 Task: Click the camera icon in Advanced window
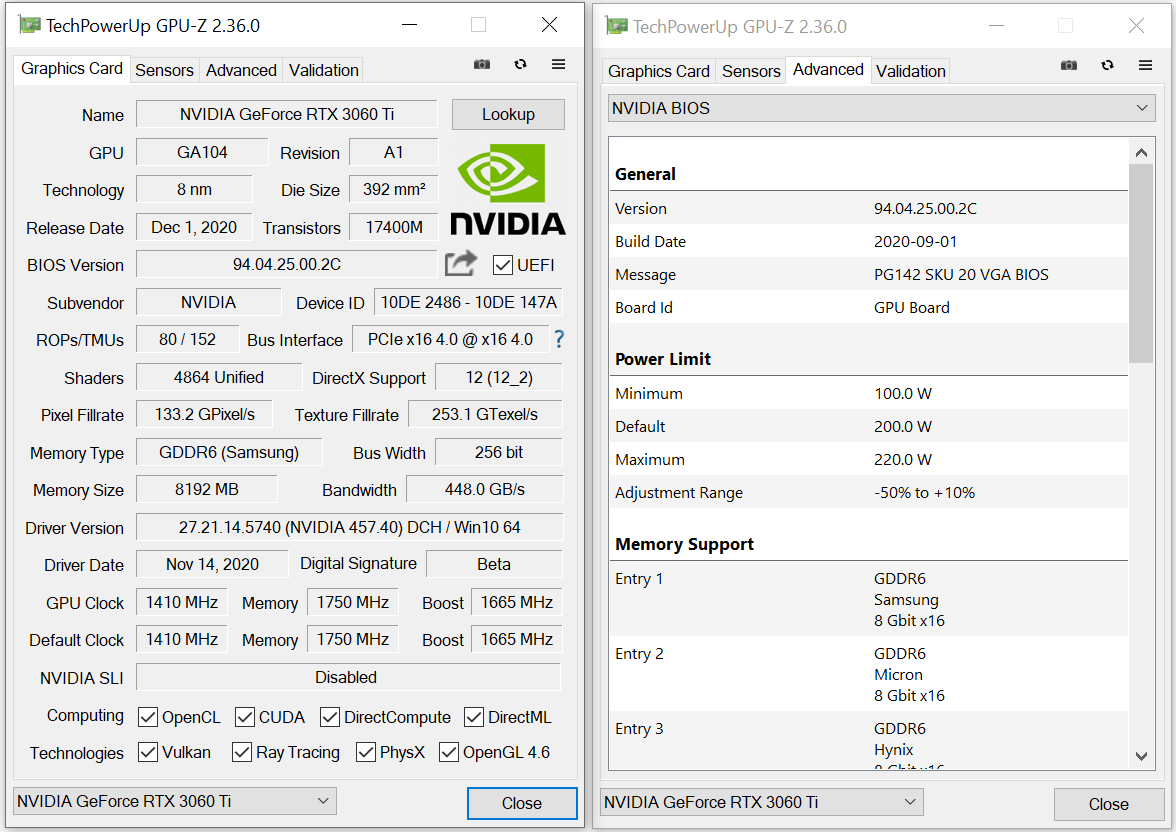(1069, 66)
